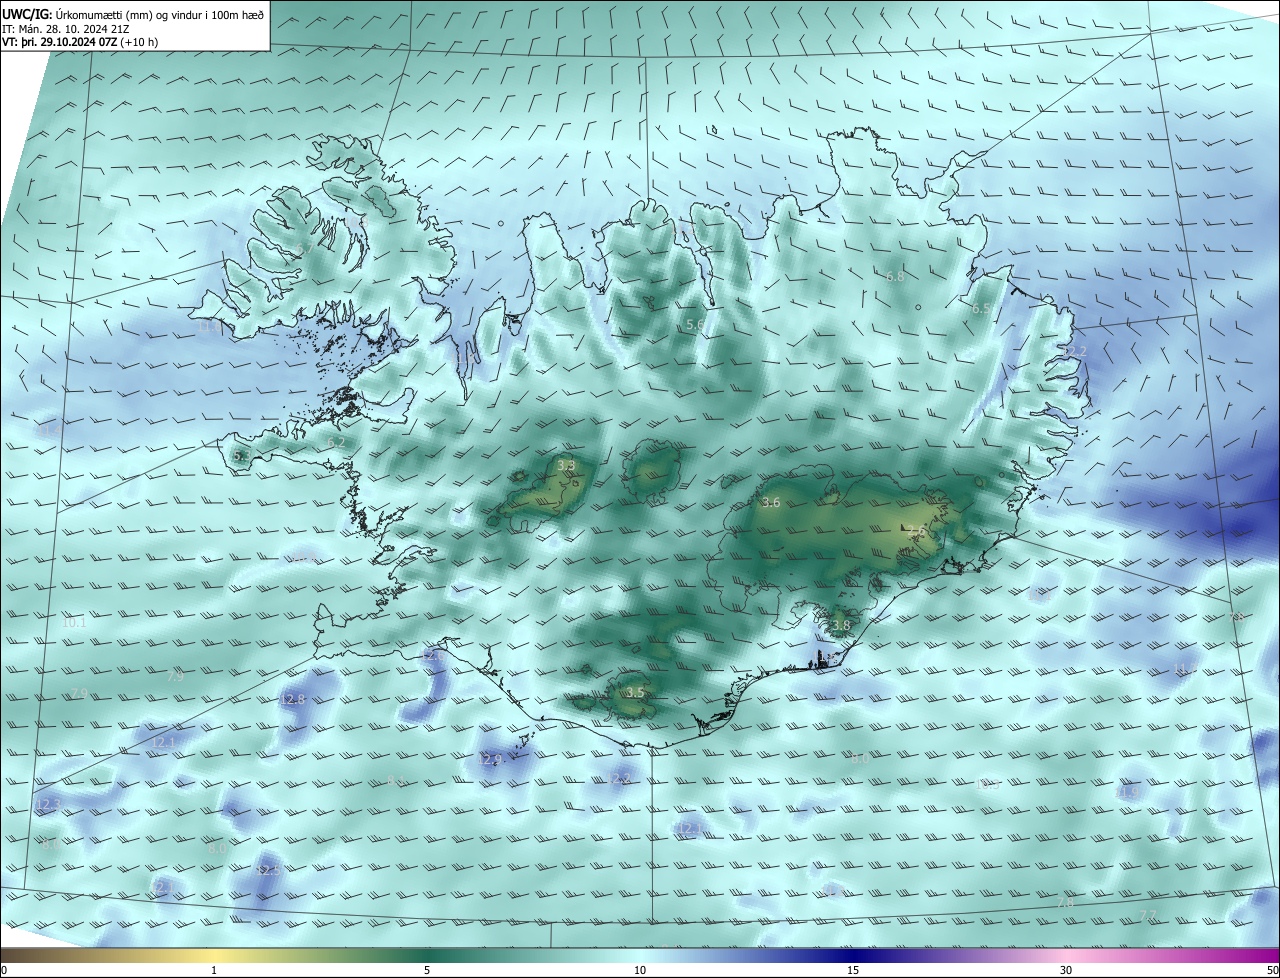This screenshot has height=978, width=1280.
Task: Click the 6.8 value in the northeast
Action: [x=895, y=276]
